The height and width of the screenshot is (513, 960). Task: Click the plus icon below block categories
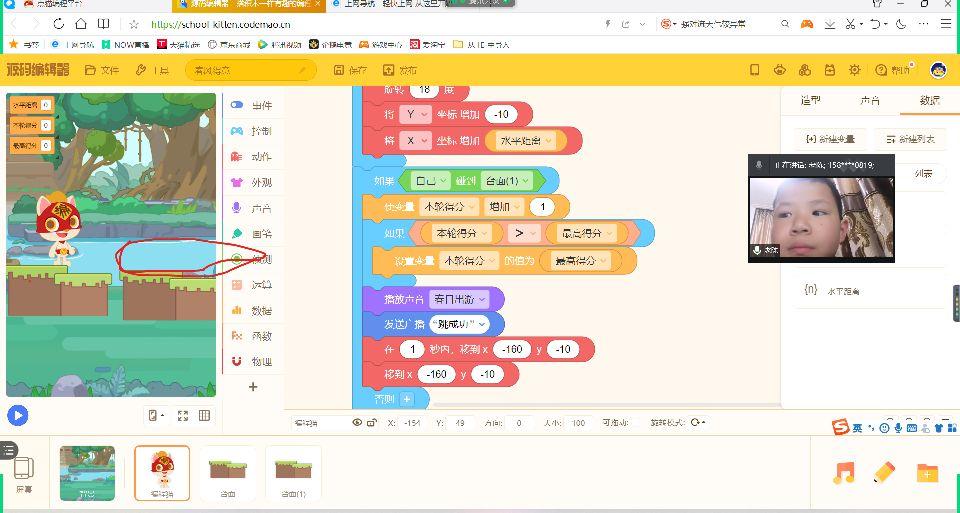[x=253, y=387]
